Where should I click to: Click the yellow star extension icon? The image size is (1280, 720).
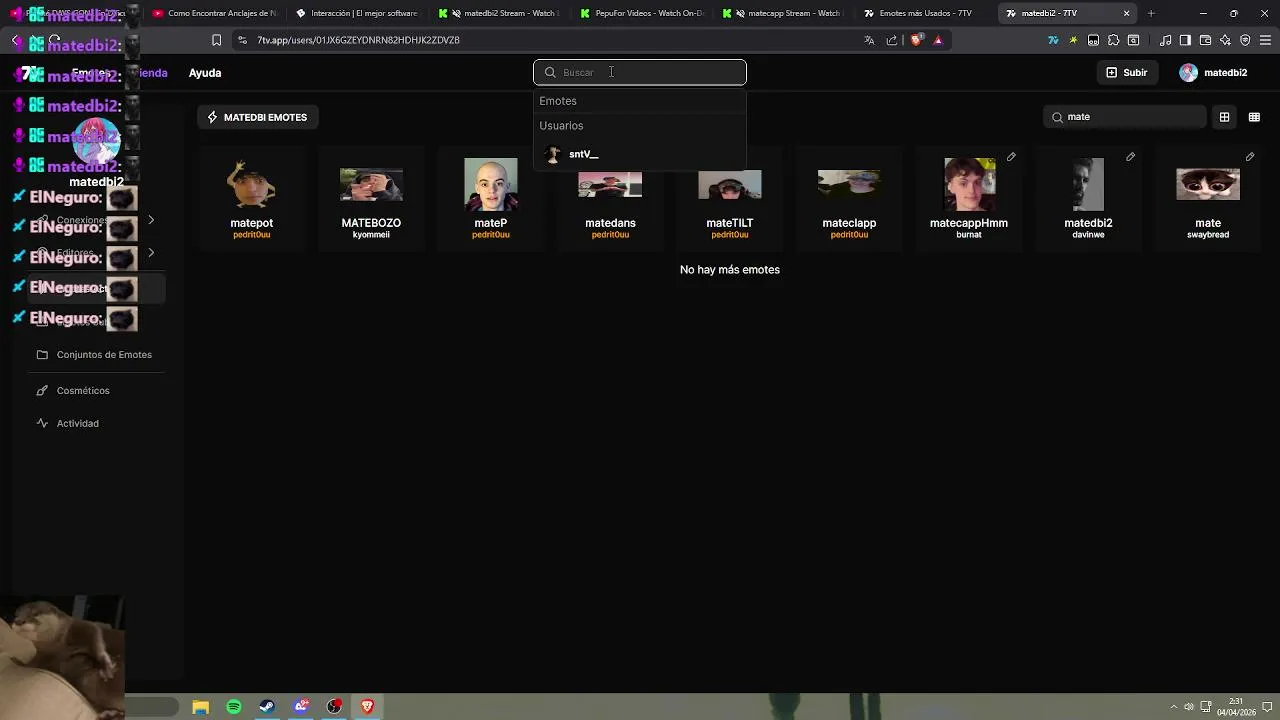click(1073, 40)
